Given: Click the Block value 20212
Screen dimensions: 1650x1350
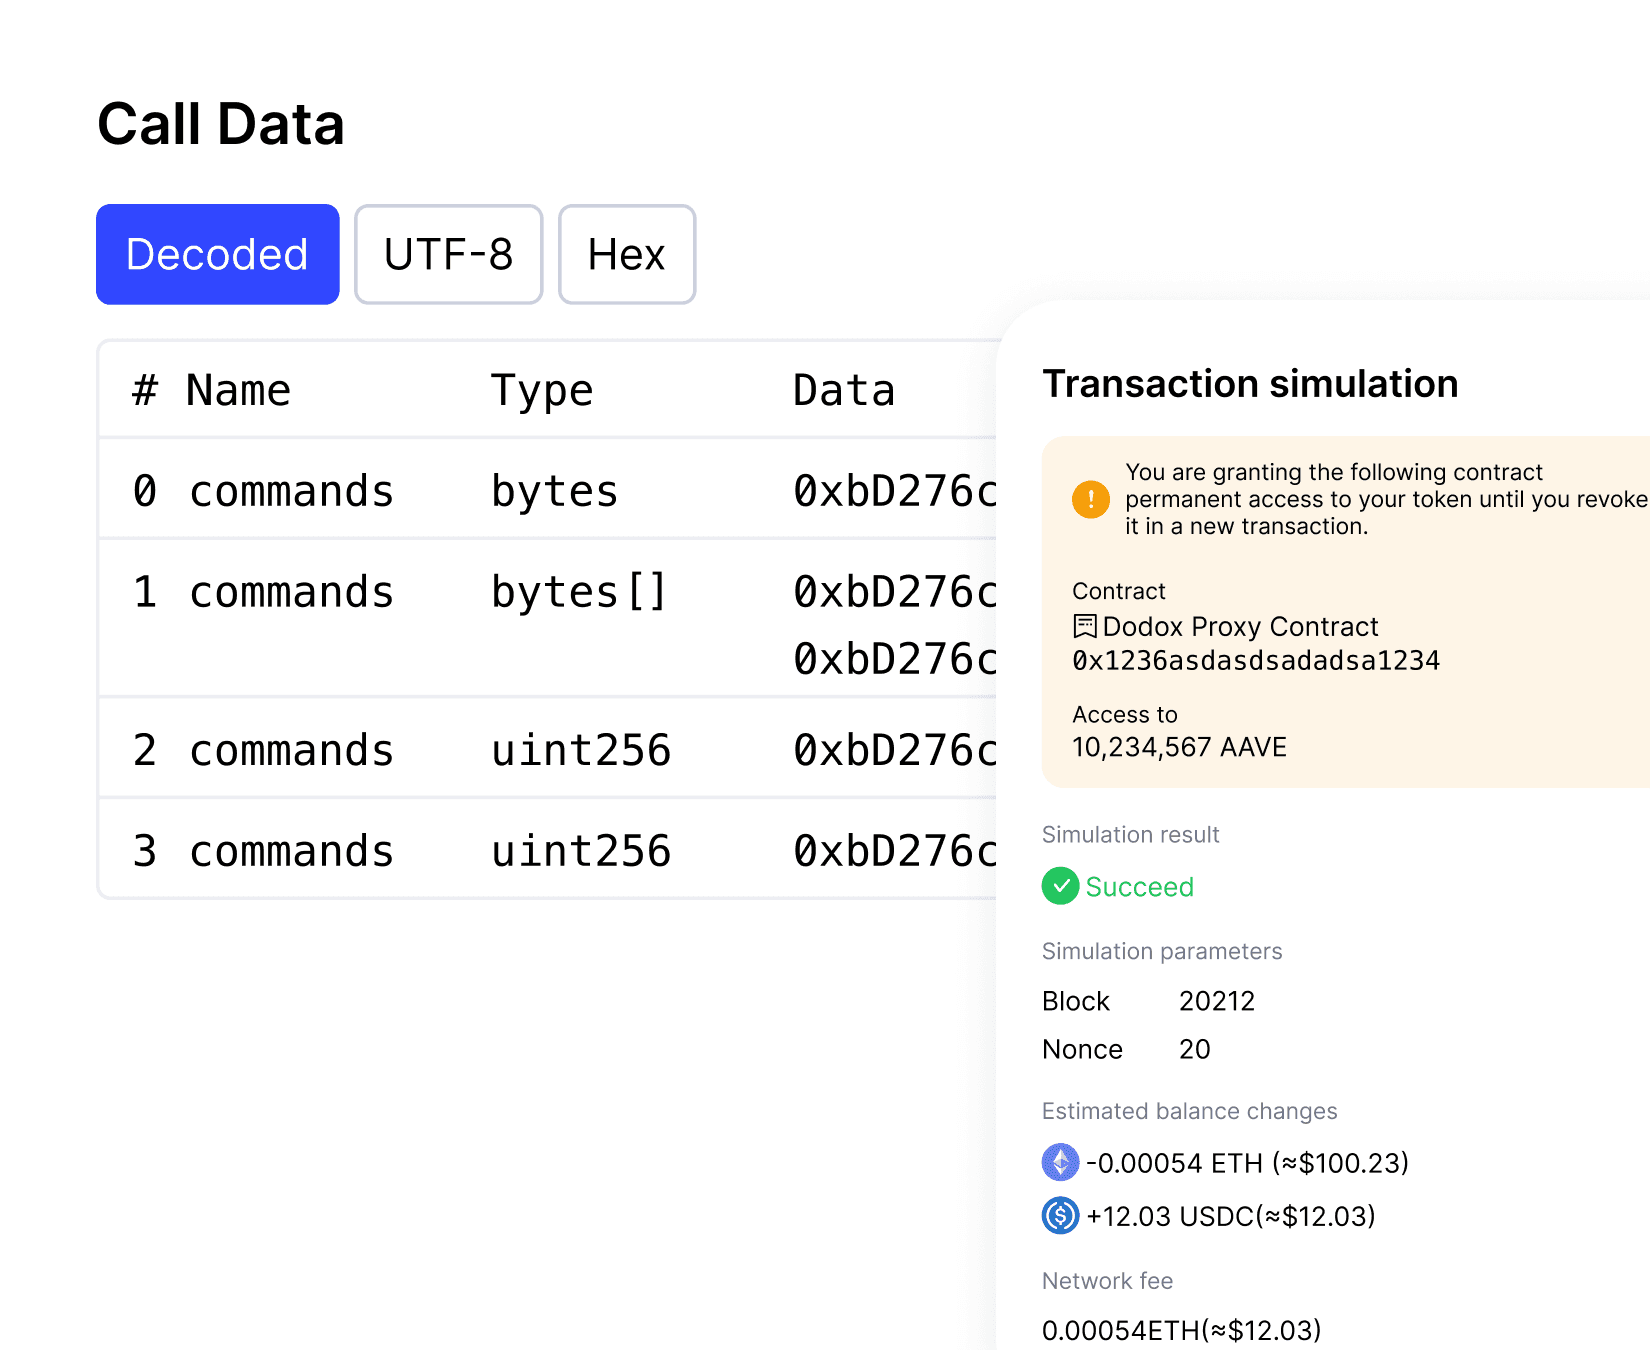Looking at the screenshot, I should tap(1217, 1001).
